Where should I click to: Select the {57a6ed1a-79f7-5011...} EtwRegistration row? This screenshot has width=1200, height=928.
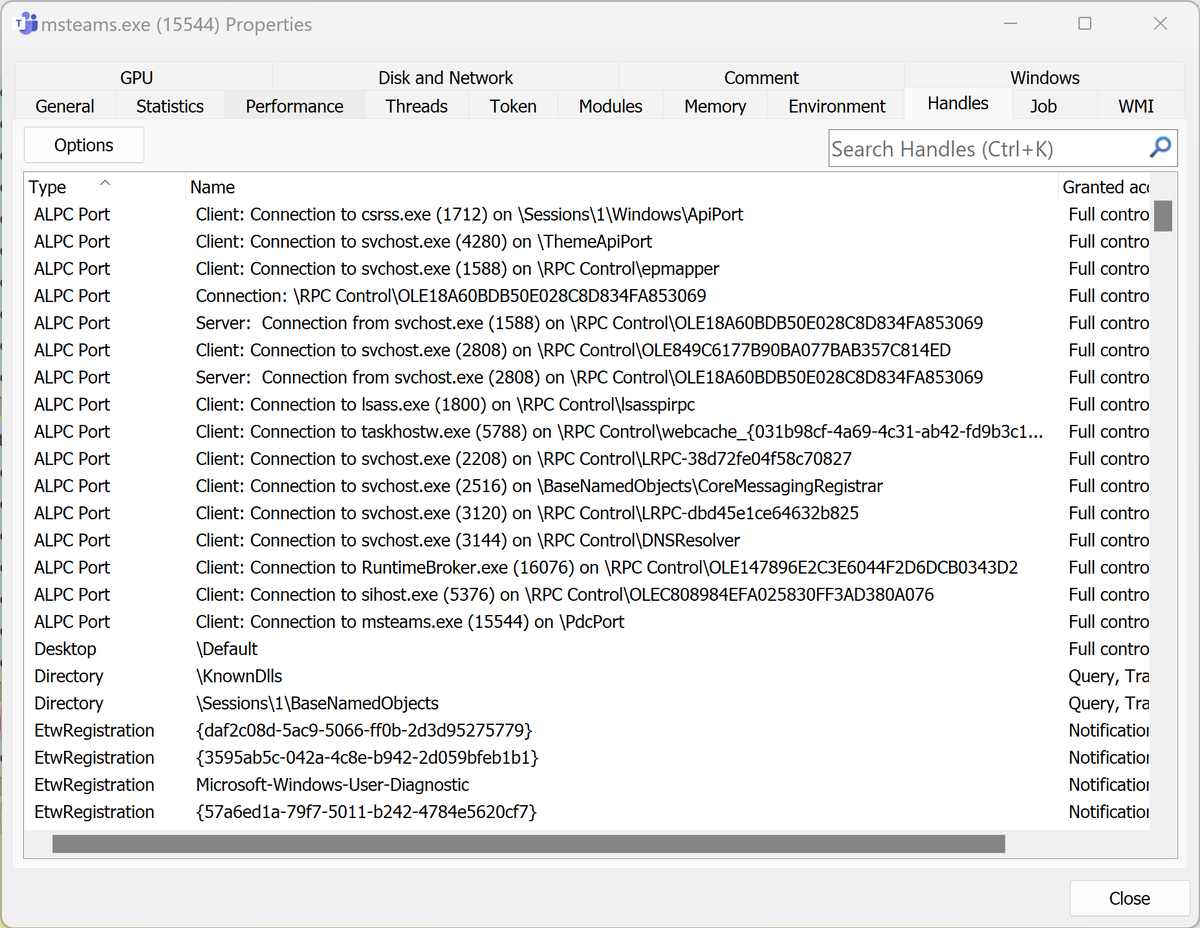click(x=587, y=811)
